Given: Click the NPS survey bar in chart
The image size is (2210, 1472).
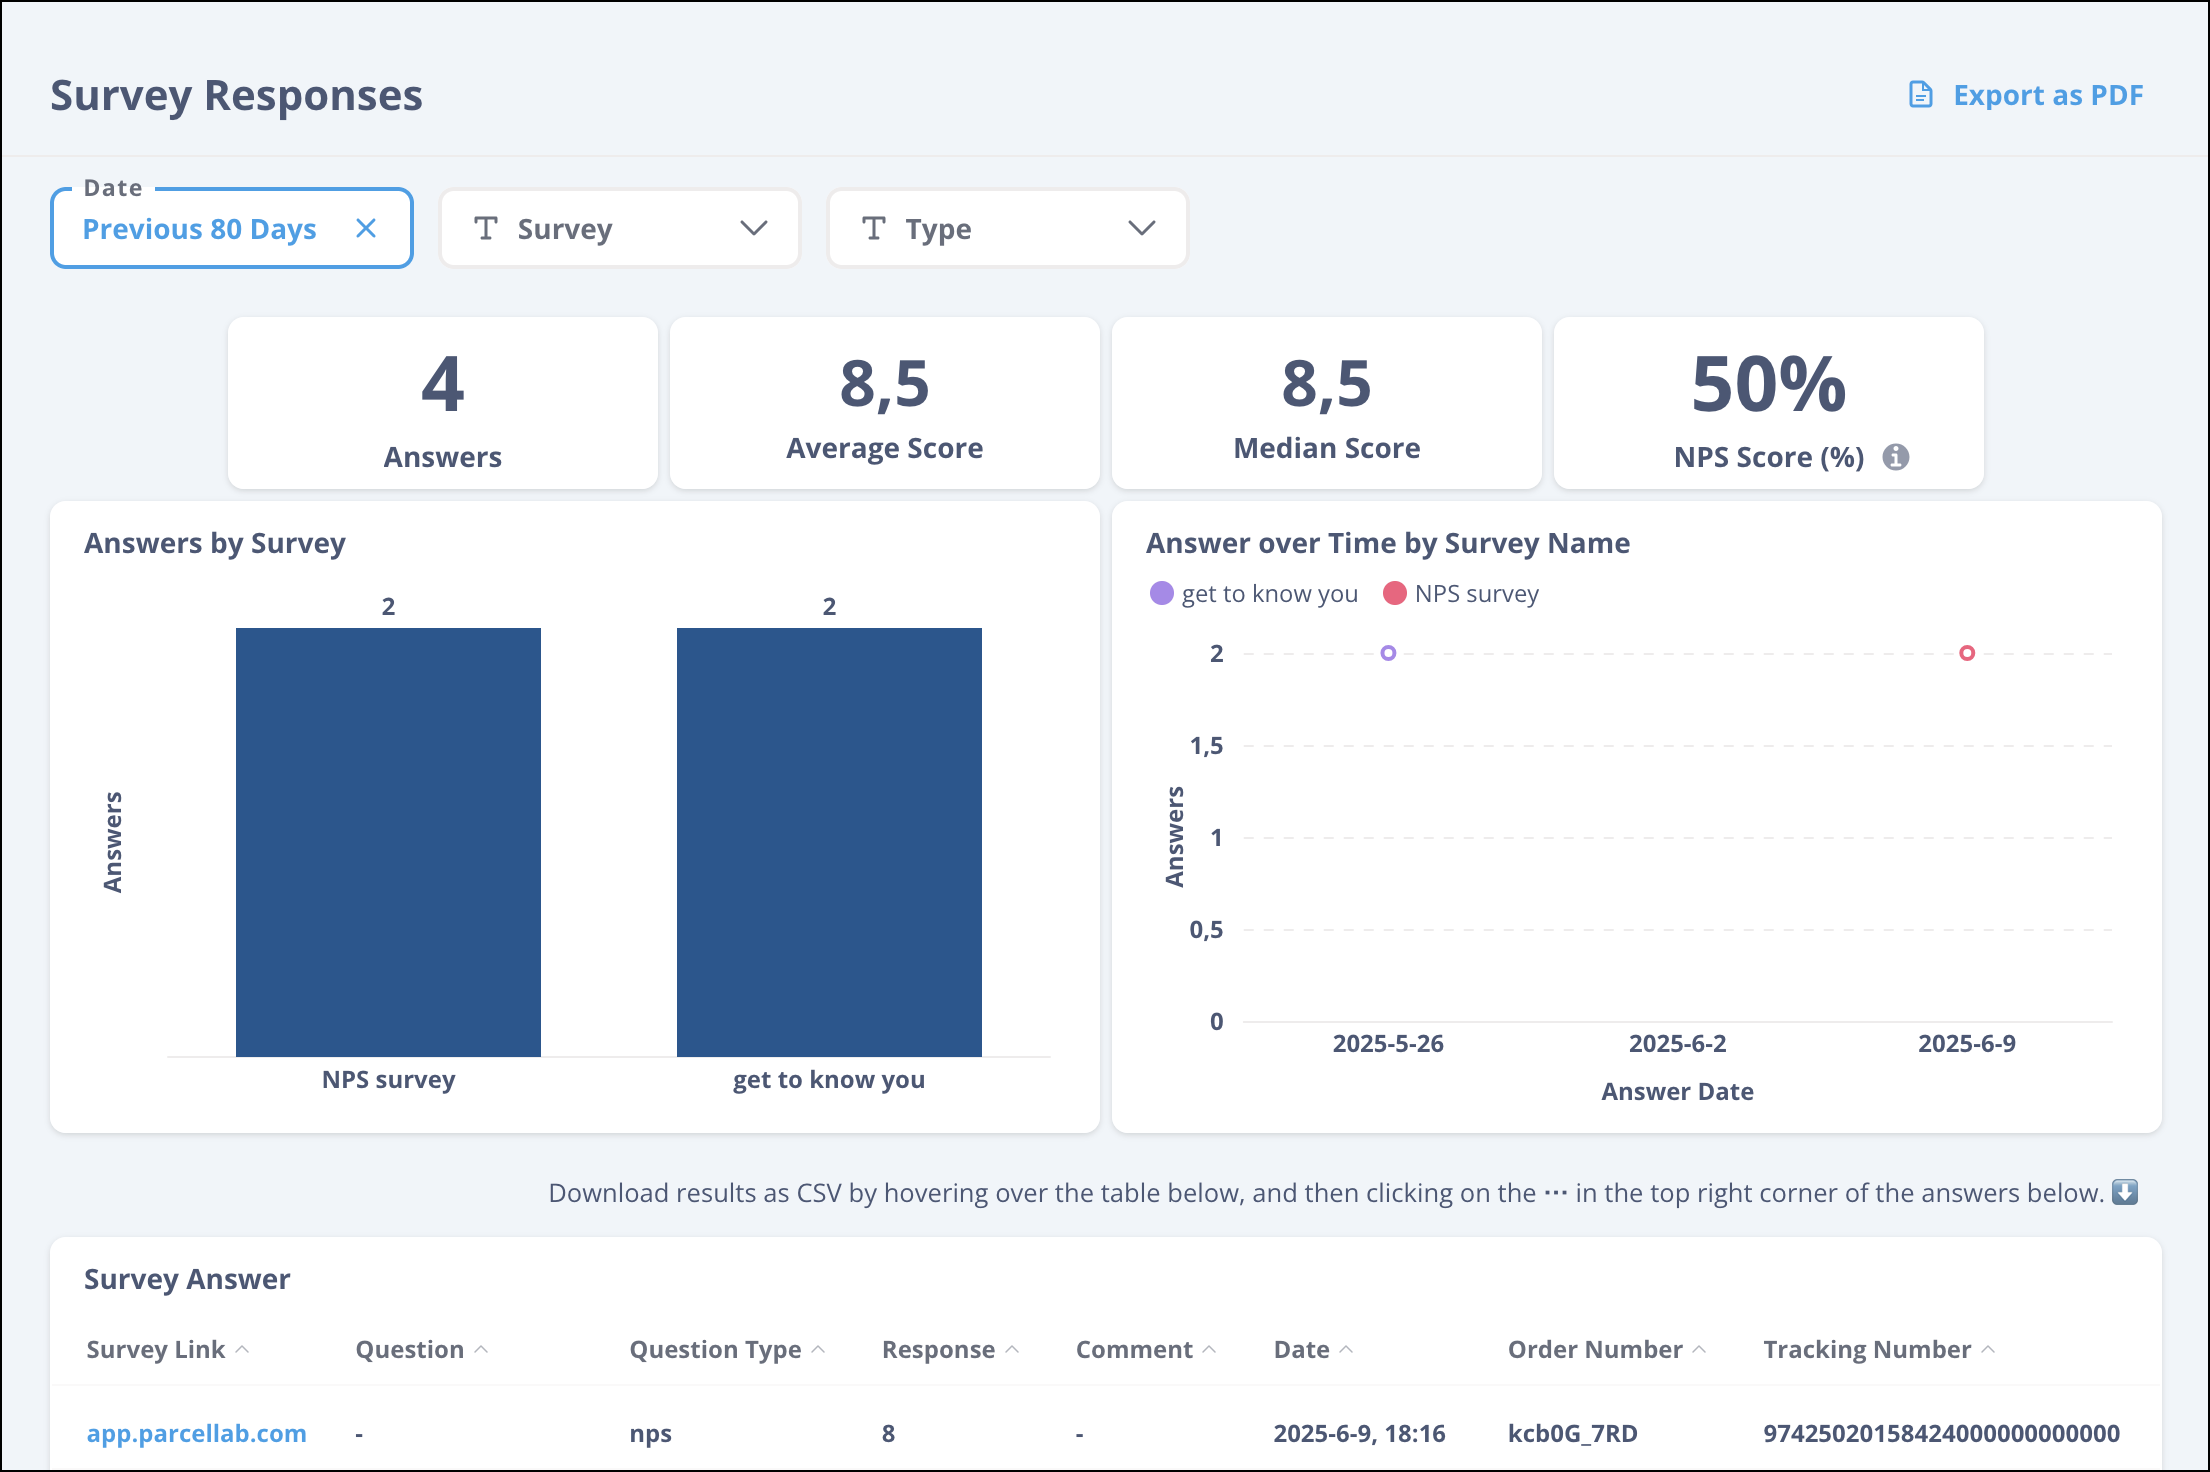Looking at the screenshot, I should (388, 841).
